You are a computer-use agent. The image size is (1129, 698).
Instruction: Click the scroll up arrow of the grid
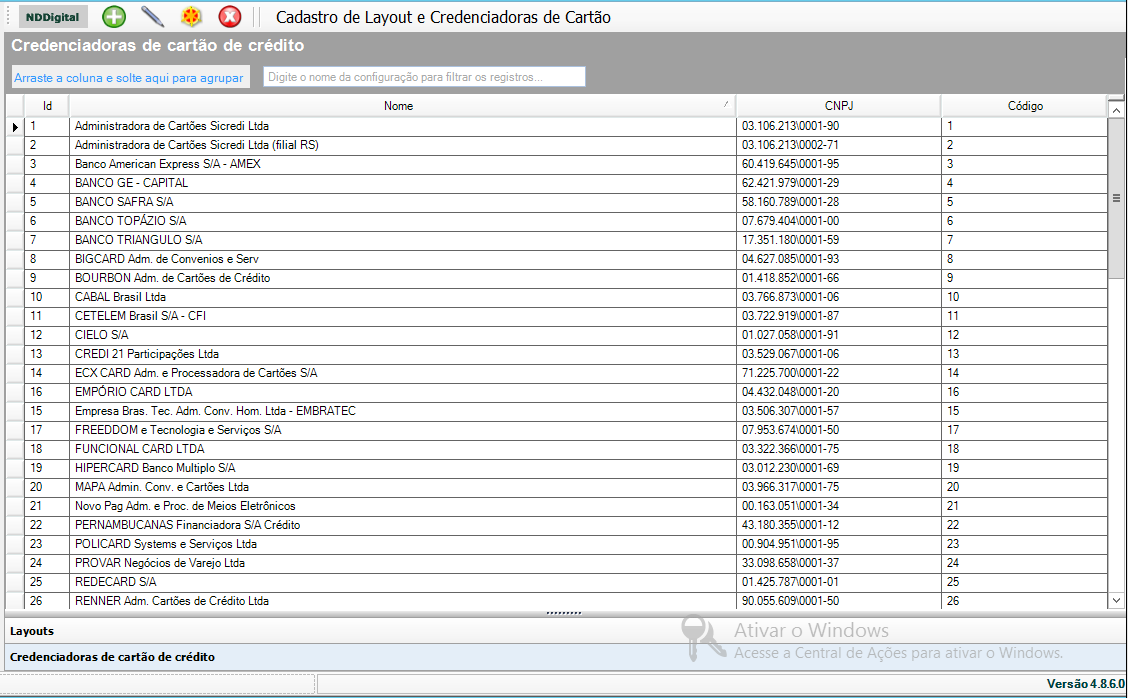pyautogui.click(x=1116, y=109)
